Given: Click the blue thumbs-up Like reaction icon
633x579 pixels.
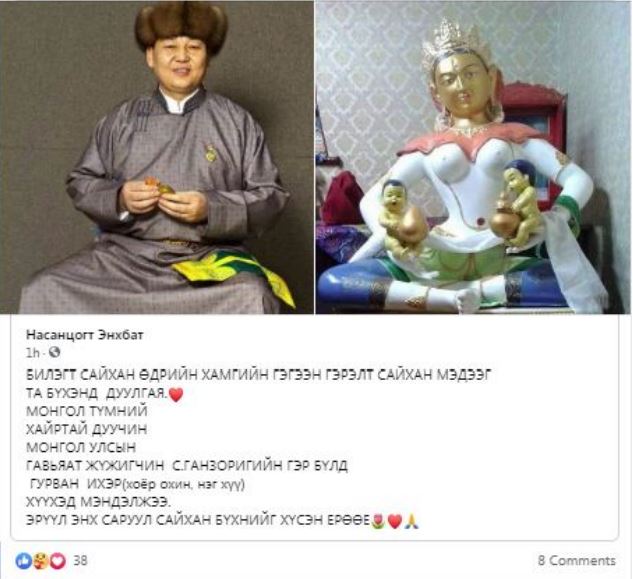Looking at the screenshot, I should point(24,561).
